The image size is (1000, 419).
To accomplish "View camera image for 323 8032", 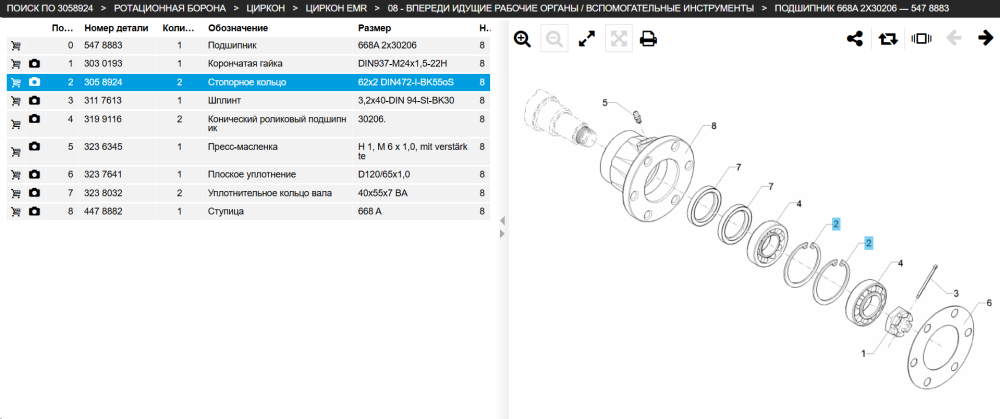I will click(34, 193).
